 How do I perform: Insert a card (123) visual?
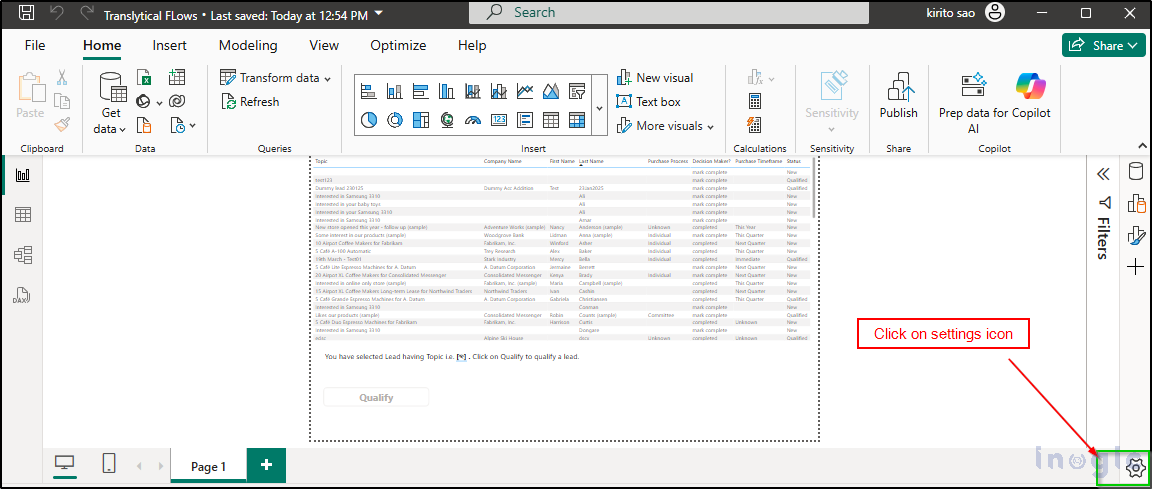pos(499,119)
